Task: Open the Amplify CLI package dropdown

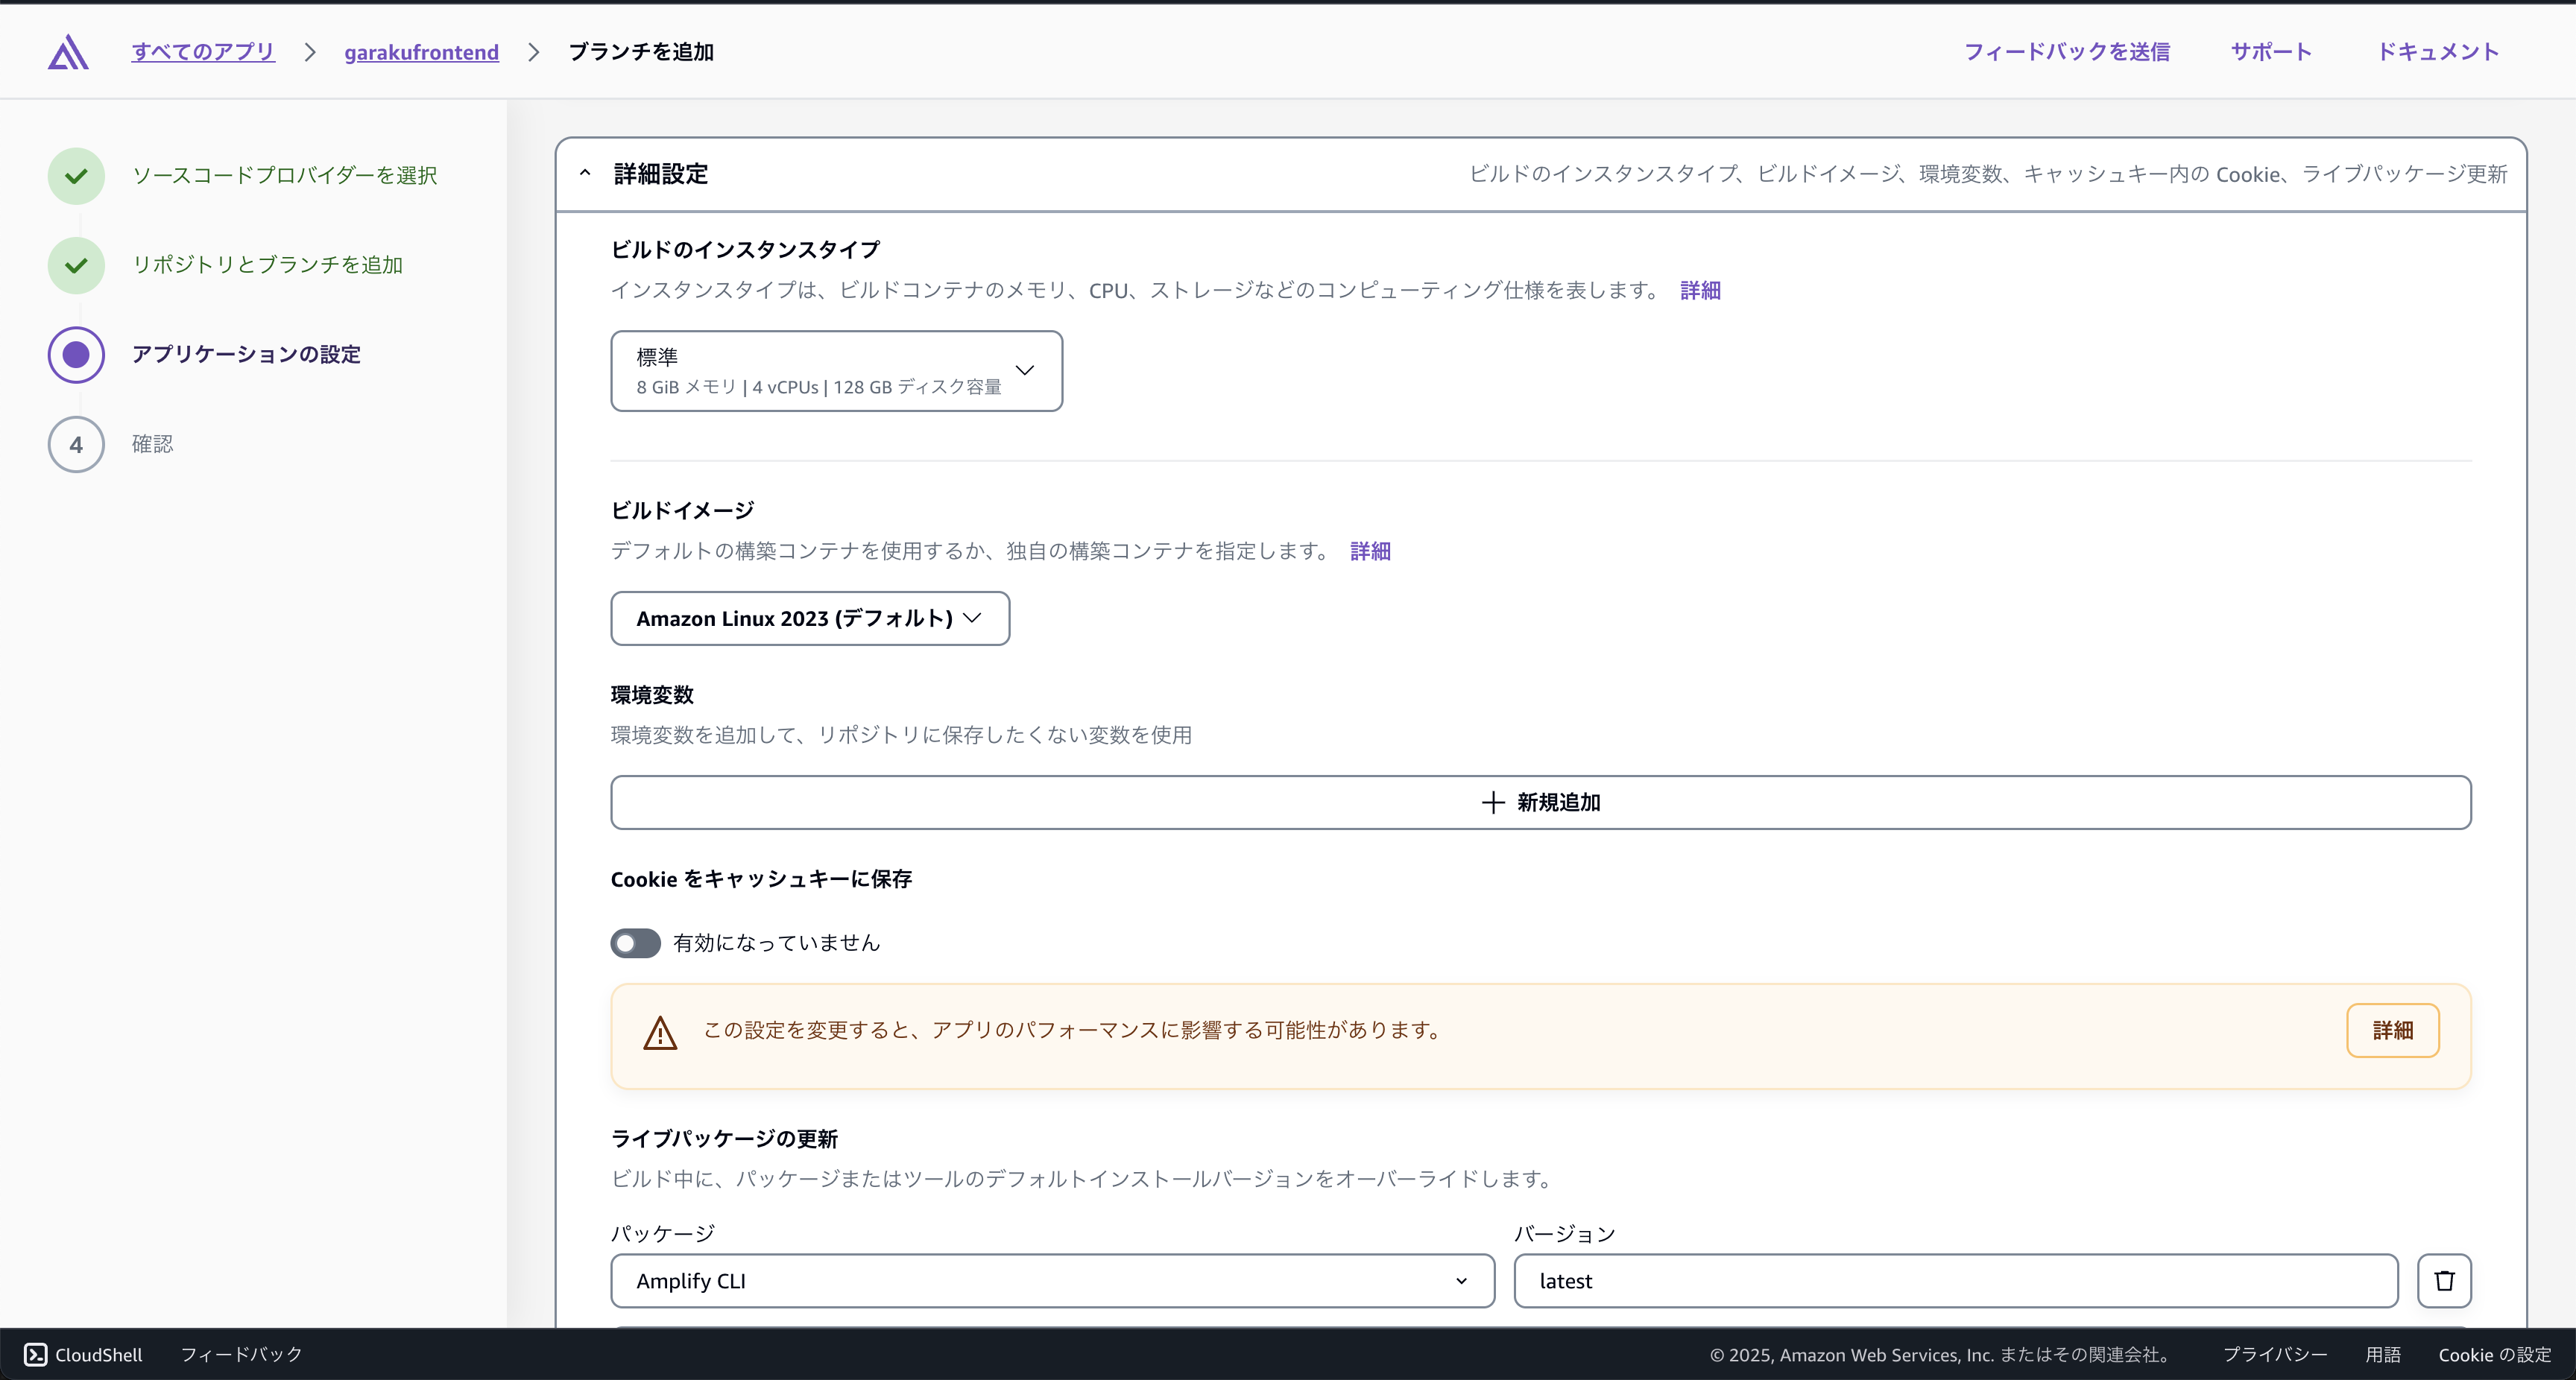Action: [1052, 1280]
